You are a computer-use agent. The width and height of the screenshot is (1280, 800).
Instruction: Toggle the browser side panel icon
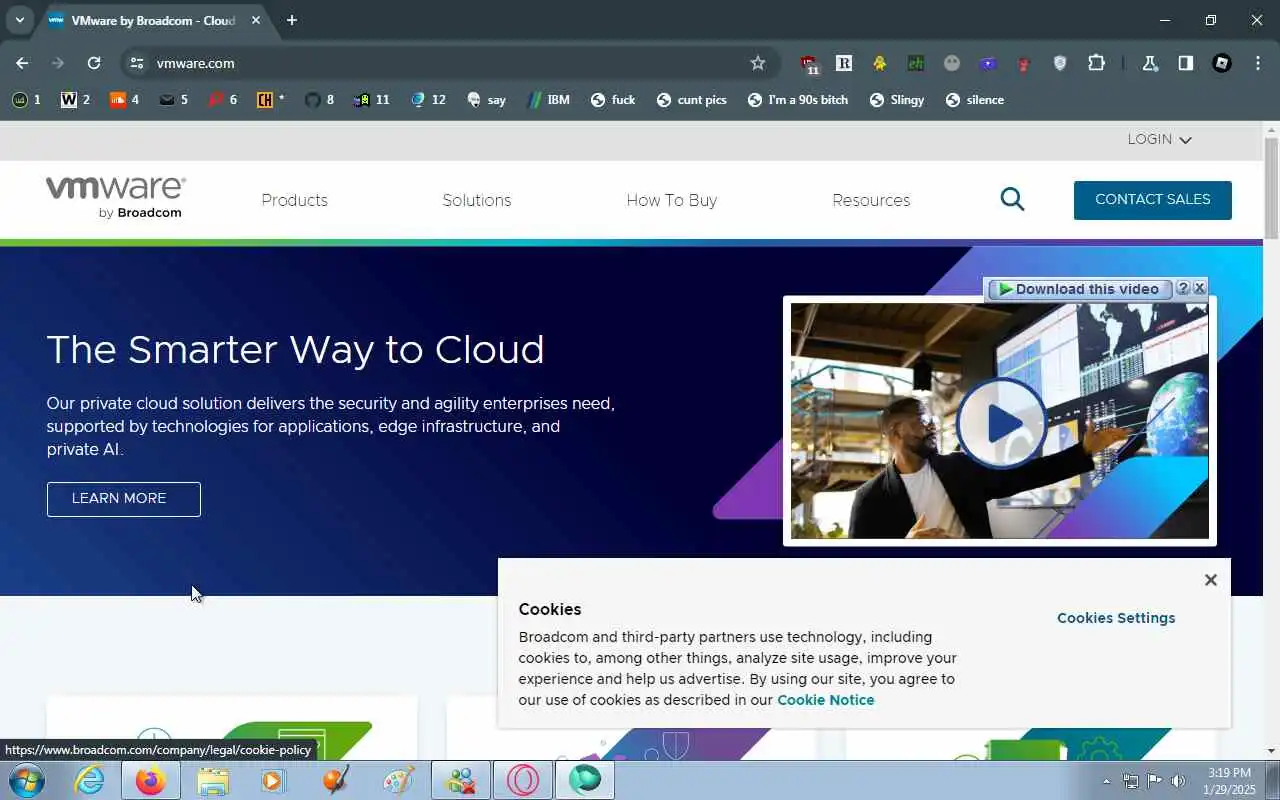coord(1186,63)
